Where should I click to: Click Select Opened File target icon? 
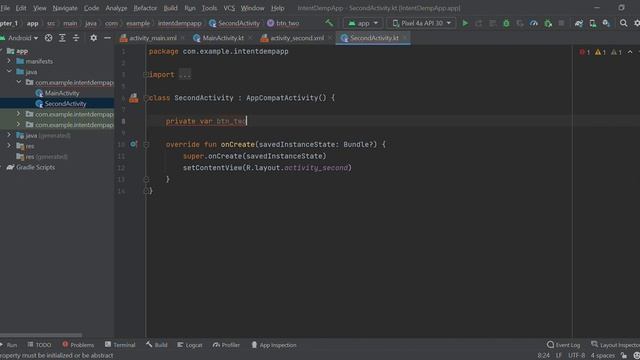(x=49, y=38)
